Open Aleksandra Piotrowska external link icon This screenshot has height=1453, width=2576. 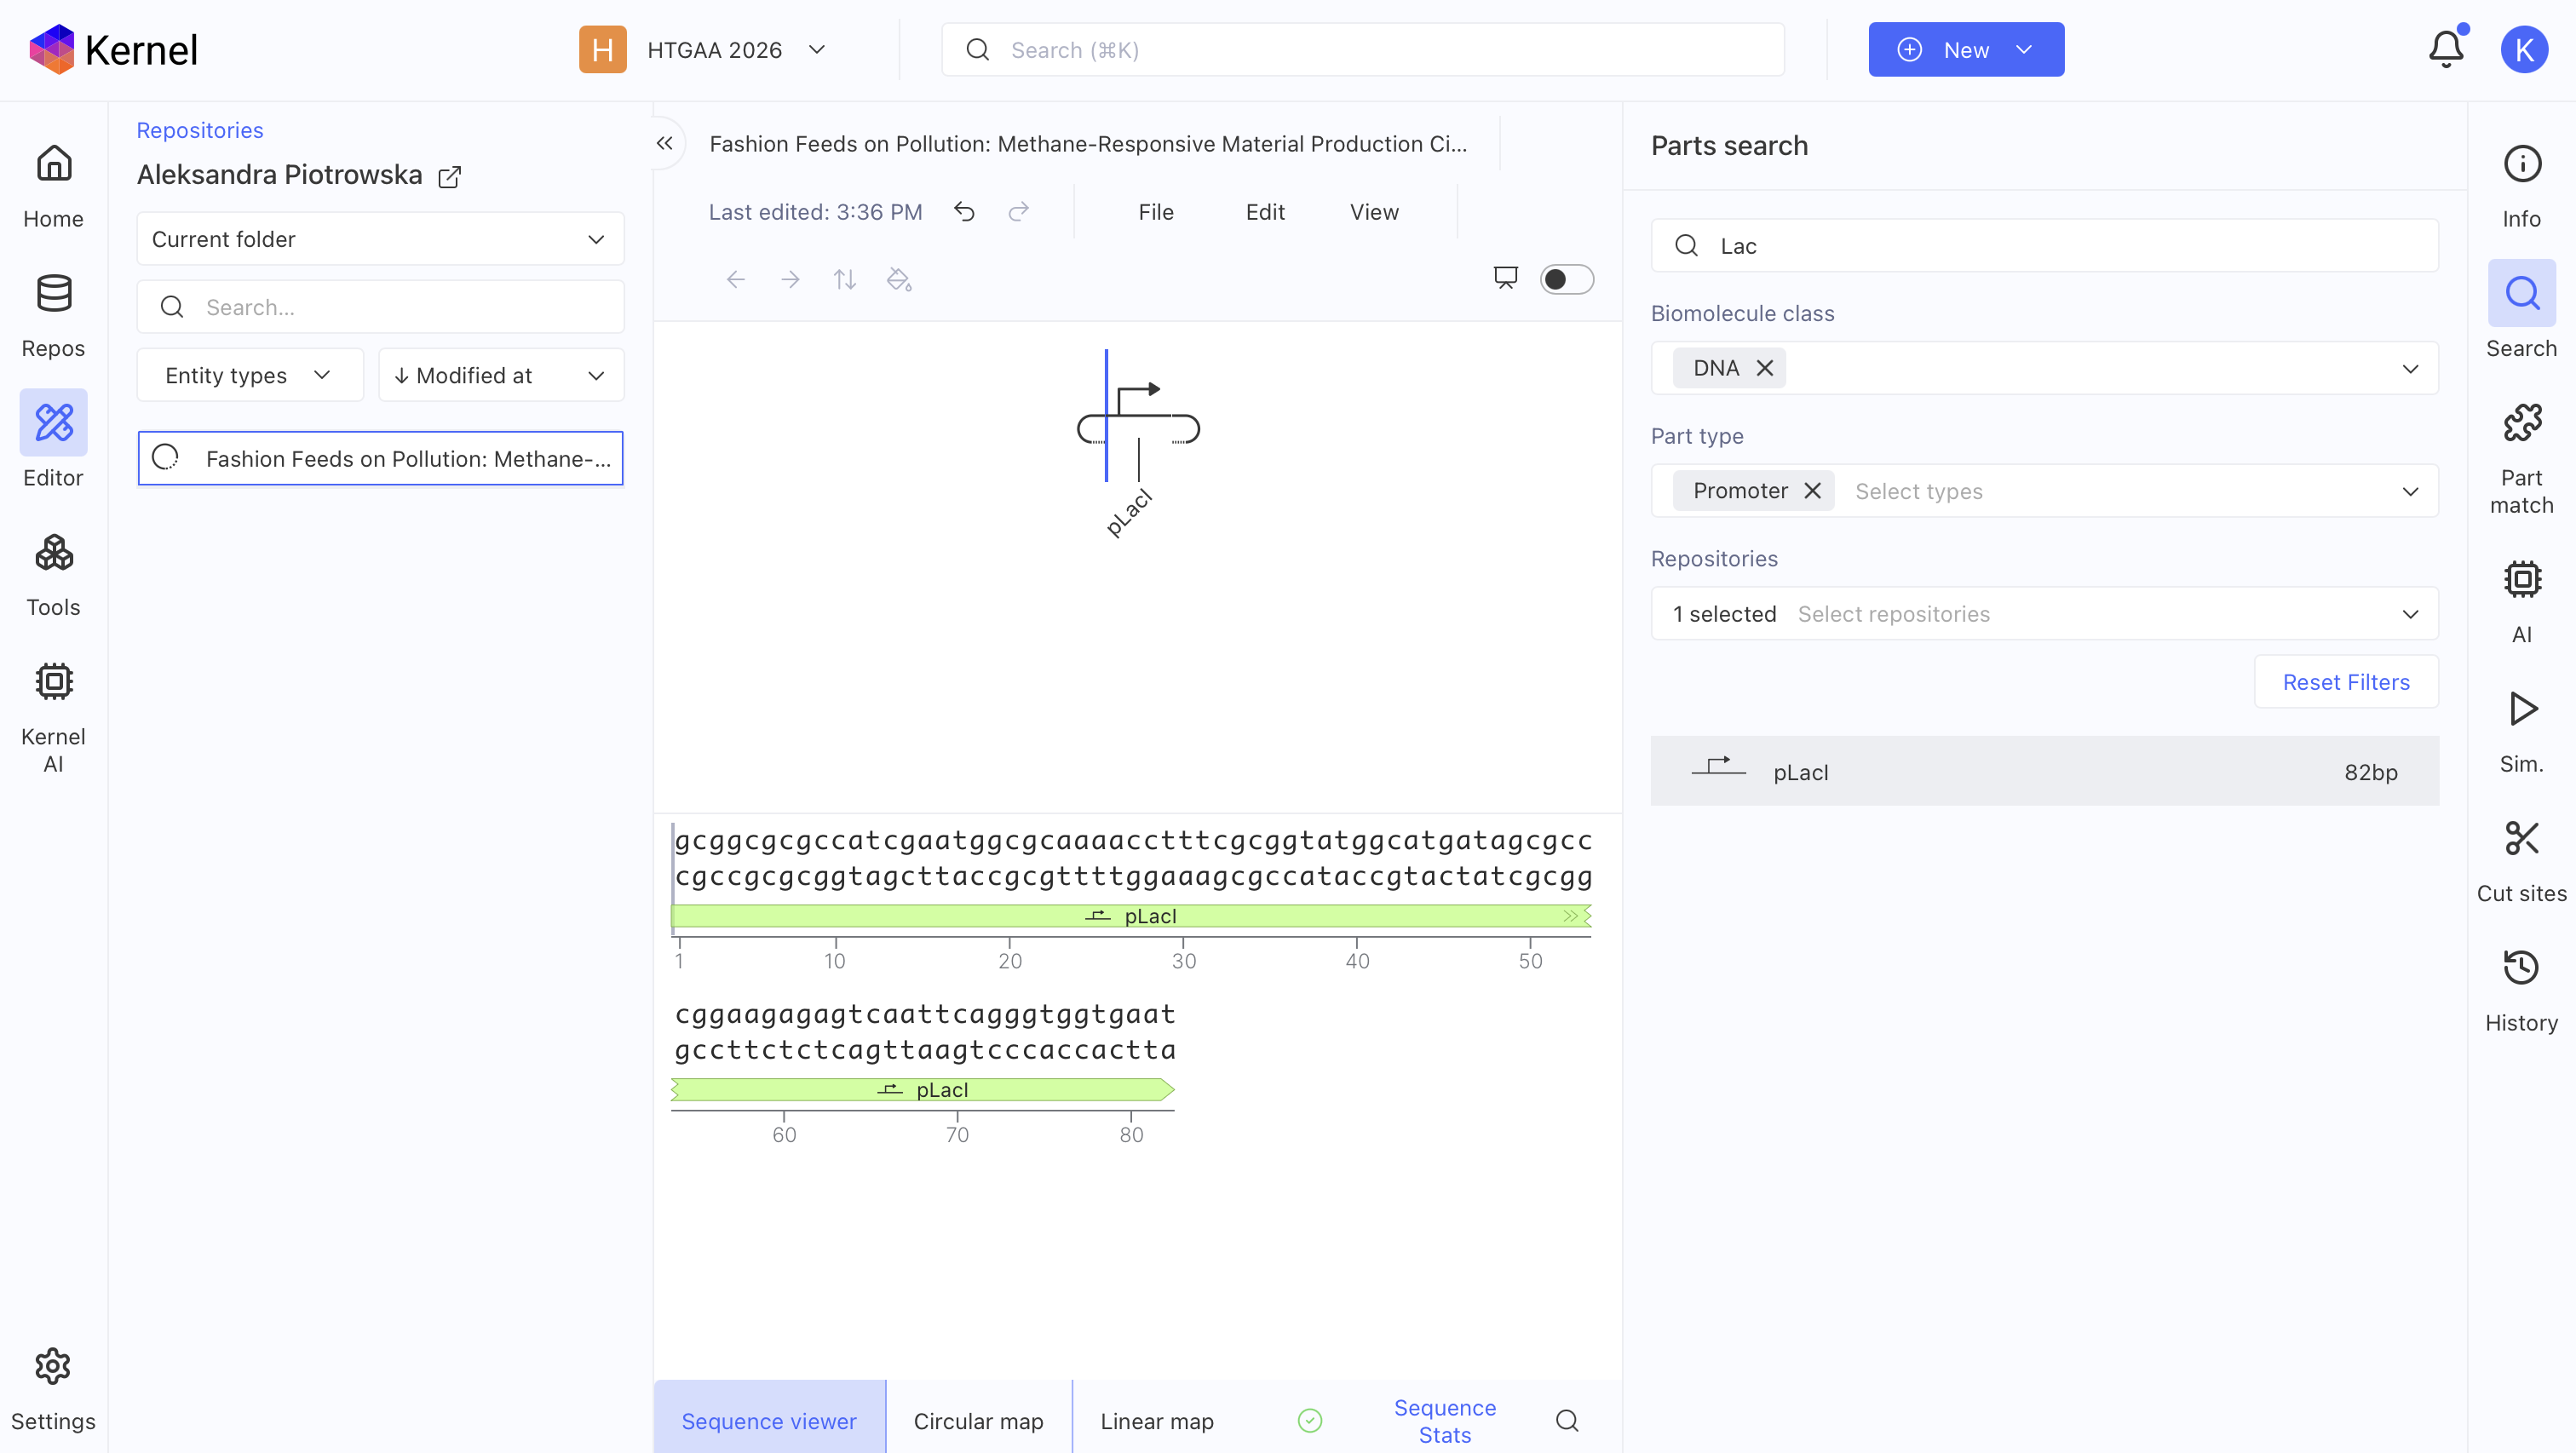pos(450,176)
